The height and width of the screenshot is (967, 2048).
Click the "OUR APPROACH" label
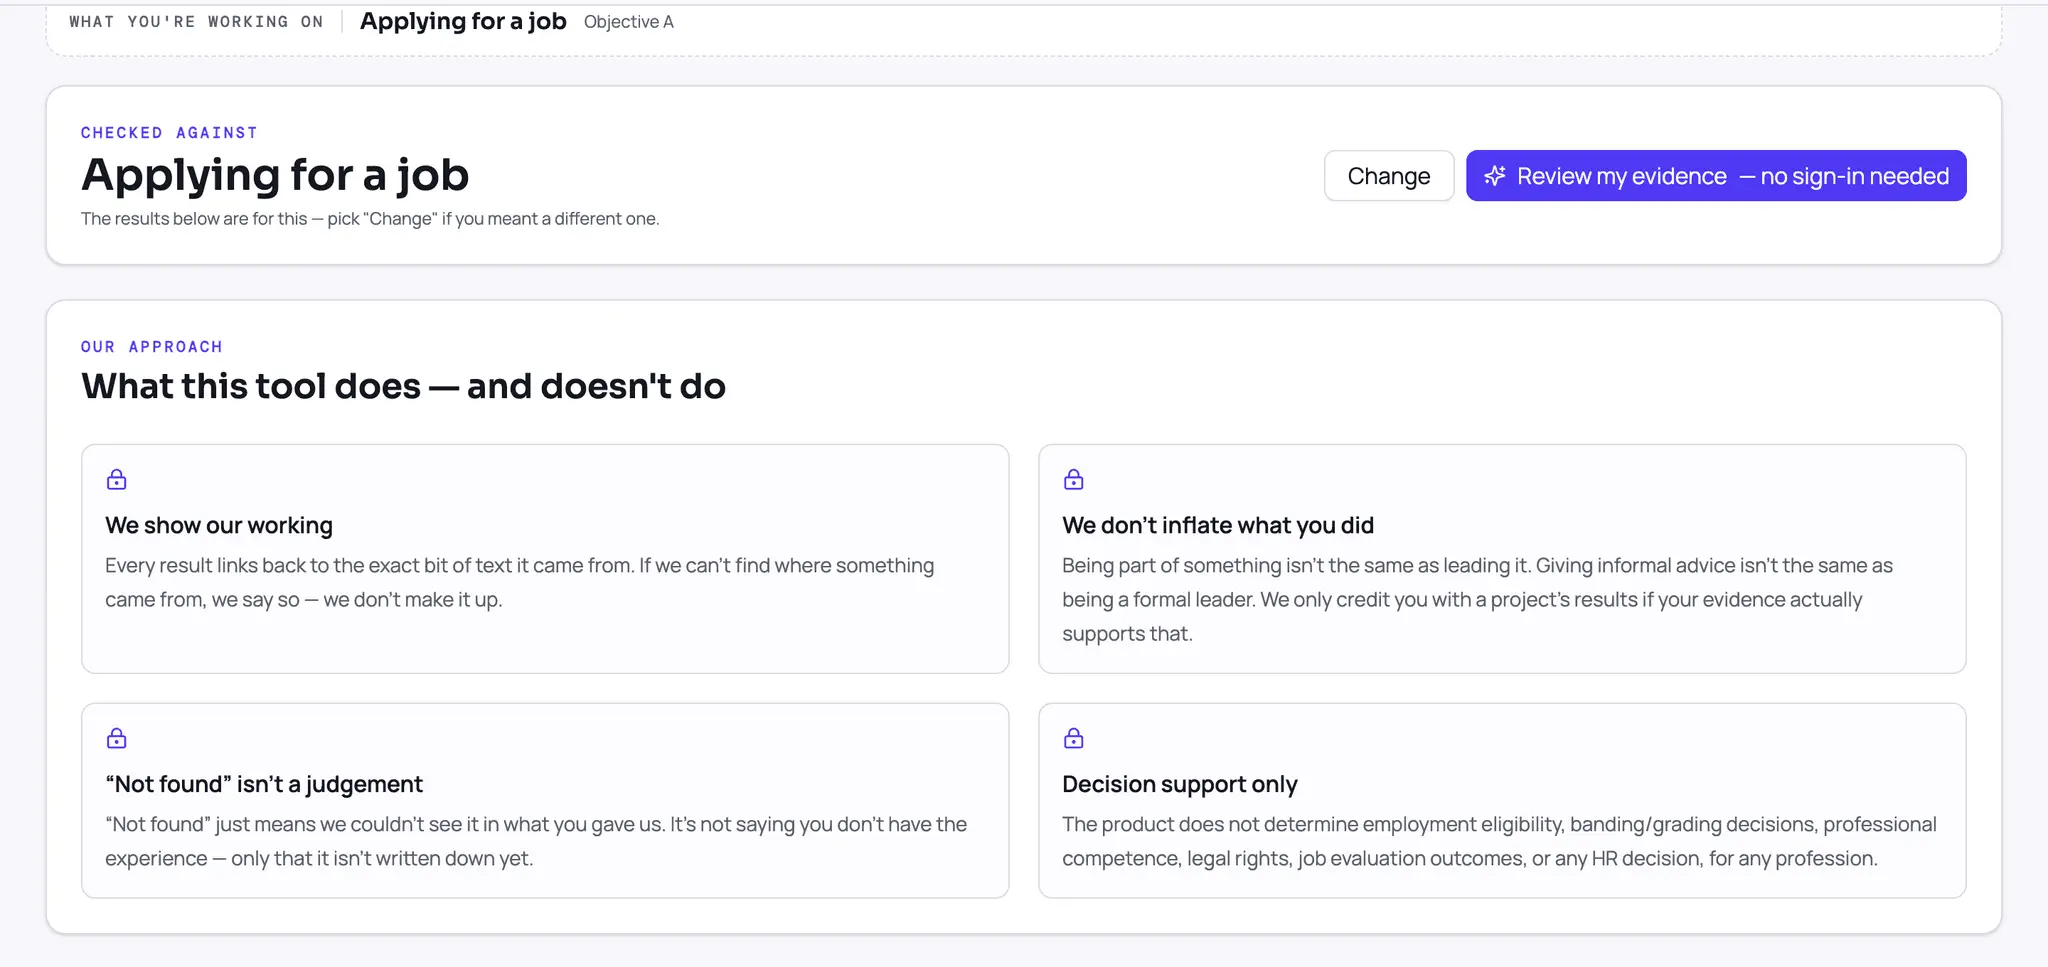pos(152,347)
